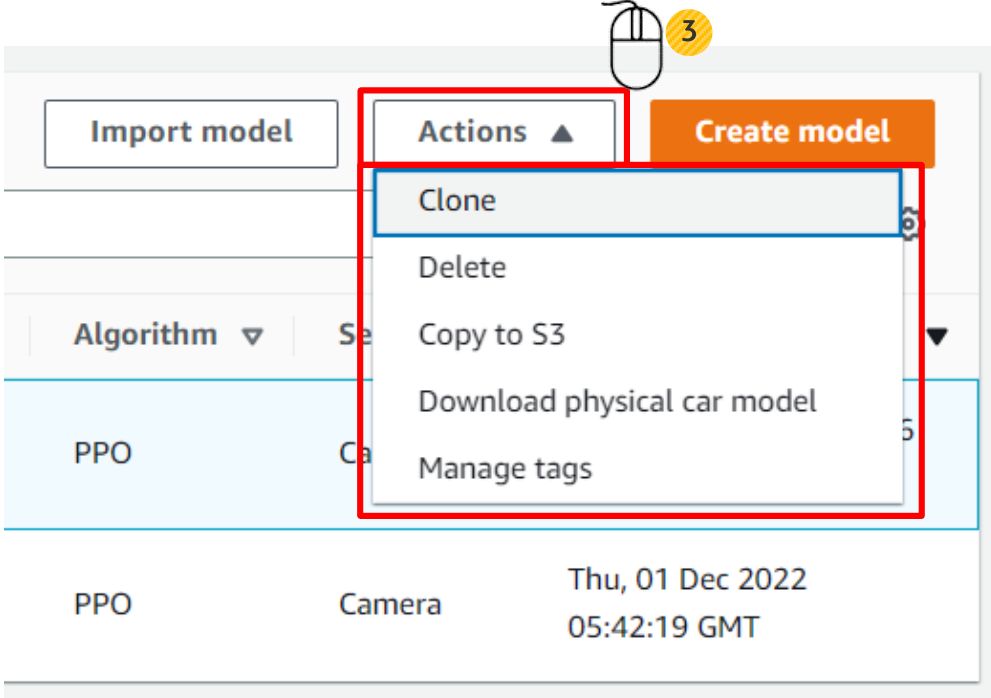Choose Delete in the Actions menu
The height and width of the screenshot is (698, 991).
coord(462,268)
